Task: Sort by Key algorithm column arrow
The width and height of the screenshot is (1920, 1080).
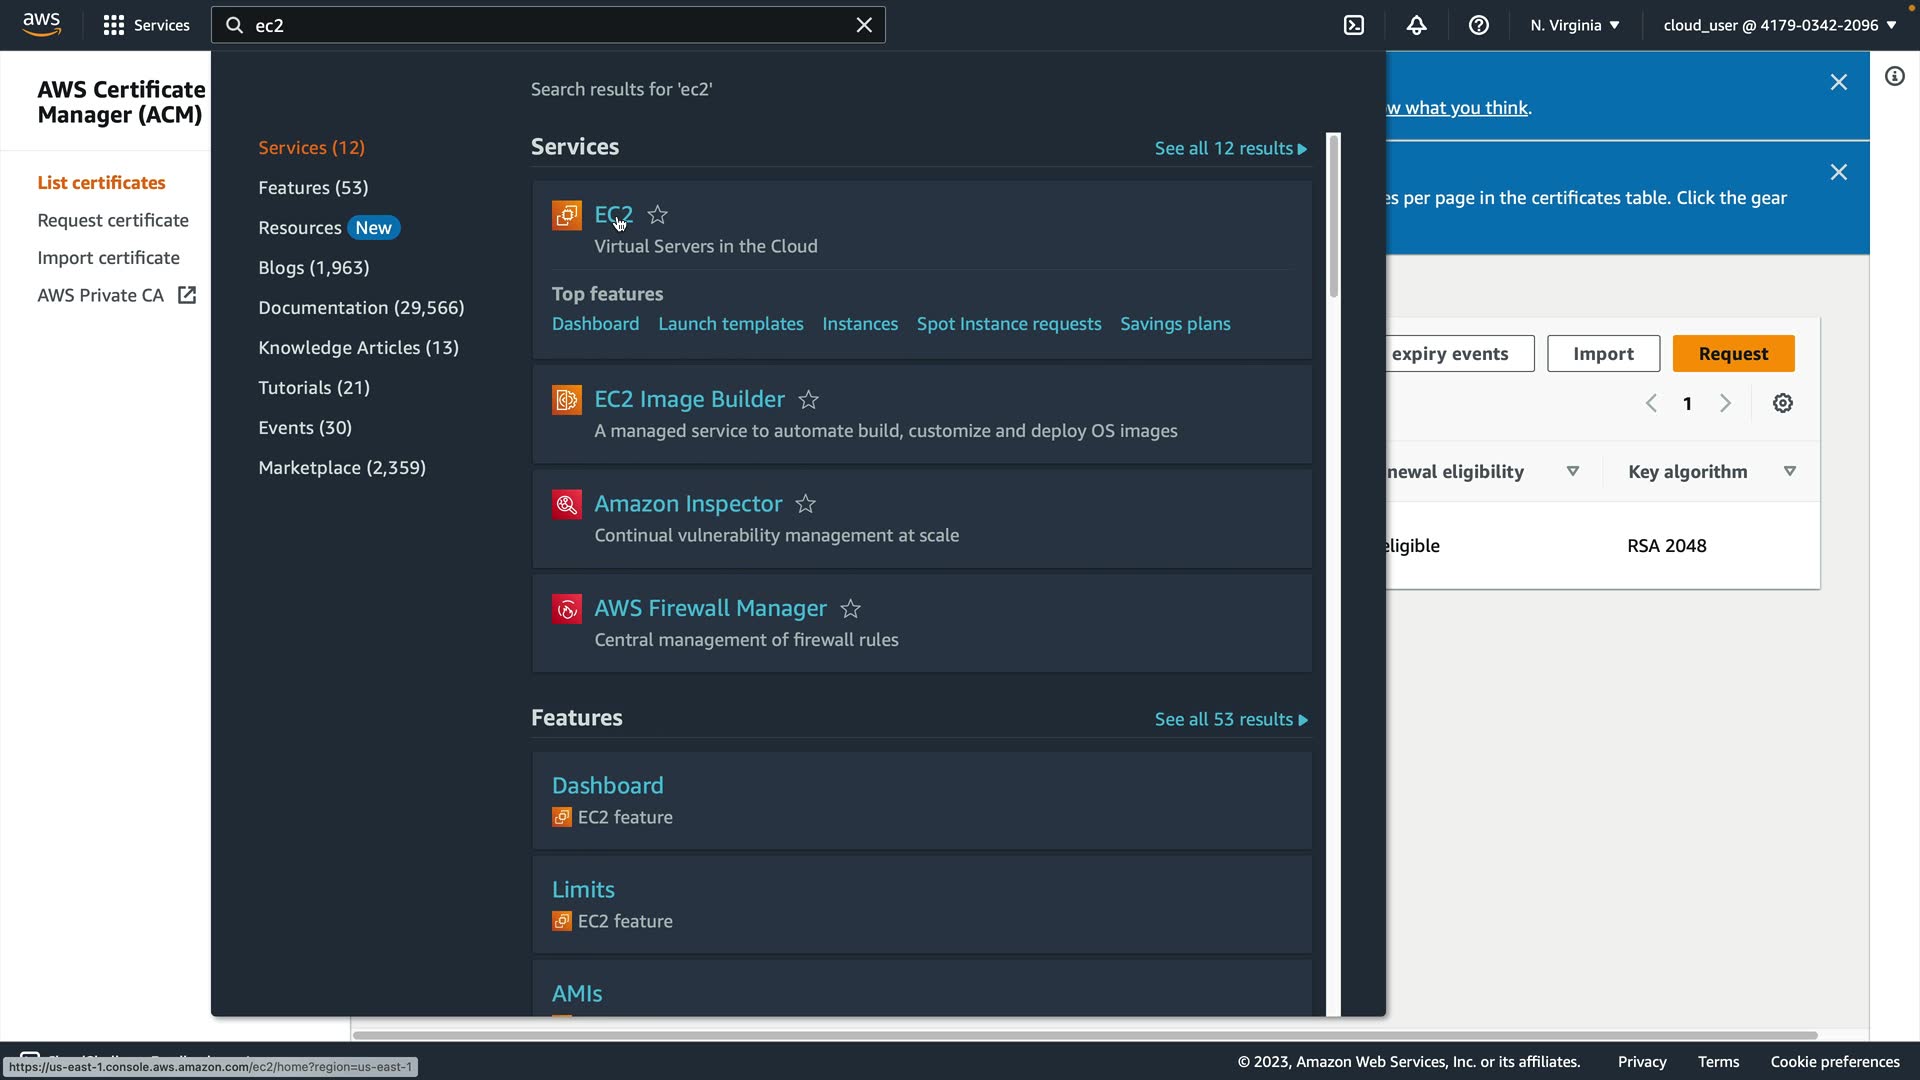Action: (x=1789, y=471)
